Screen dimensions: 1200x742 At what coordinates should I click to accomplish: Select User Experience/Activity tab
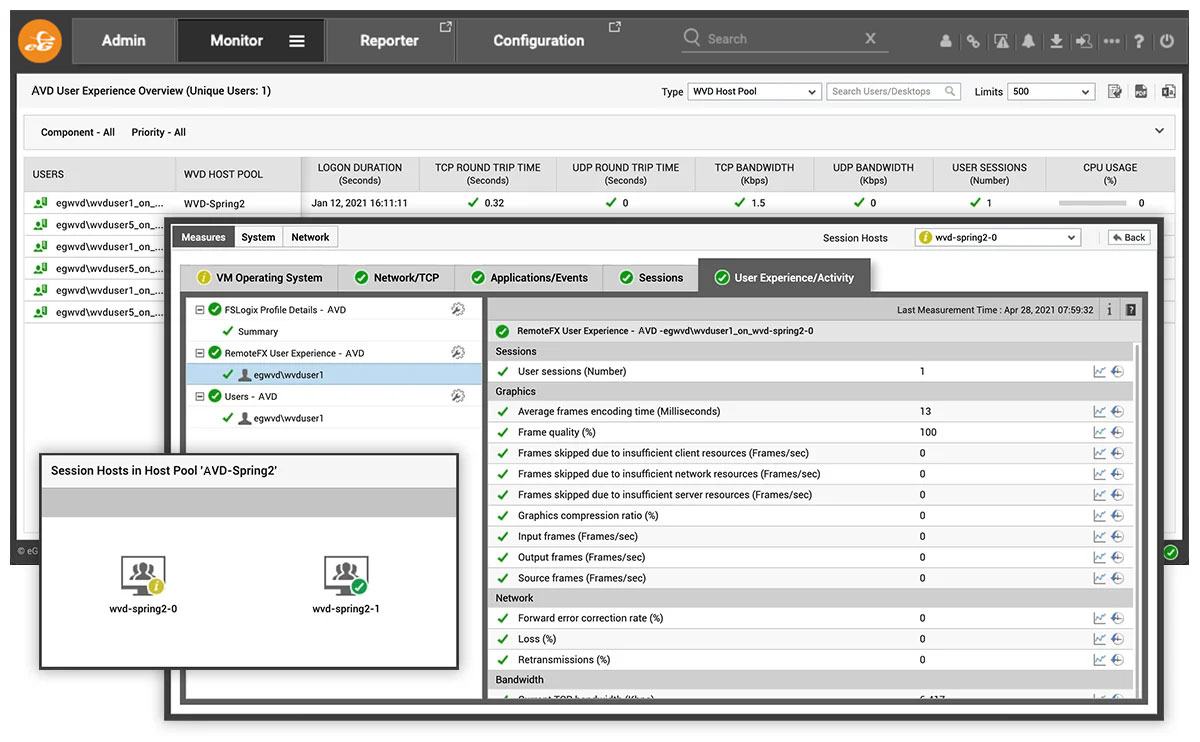pos(785,277)
